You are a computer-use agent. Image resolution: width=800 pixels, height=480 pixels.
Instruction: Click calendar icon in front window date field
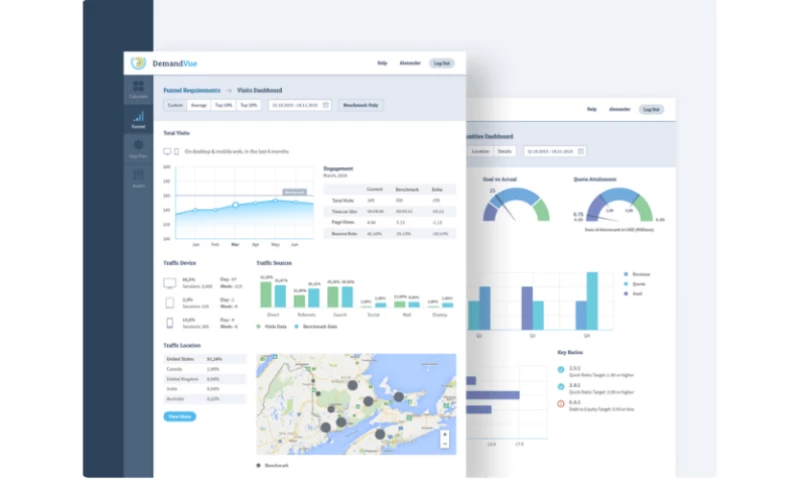pyautogui.click(x=326, y=105)
